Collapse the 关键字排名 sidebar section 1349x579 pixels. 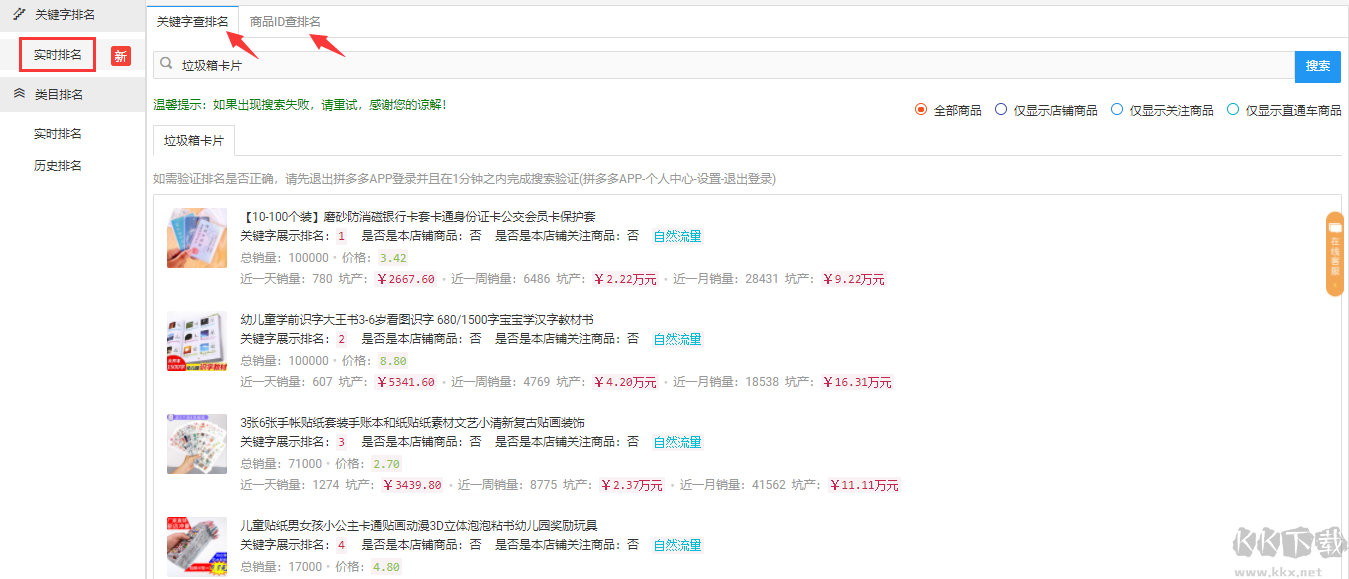tap(65, 14)
